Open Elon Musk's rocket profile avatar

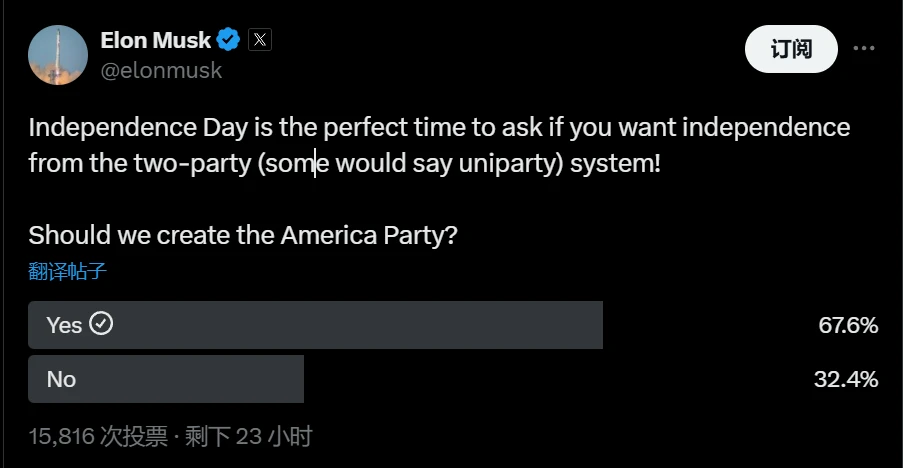click(57, 54)
